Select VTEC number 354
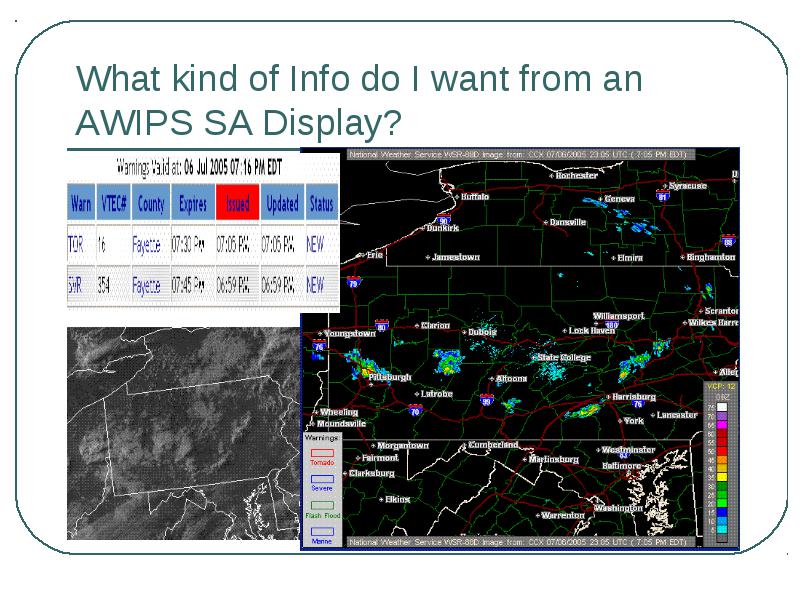The height and width of the screenshot is (600, 800). (x=104, y=285)
